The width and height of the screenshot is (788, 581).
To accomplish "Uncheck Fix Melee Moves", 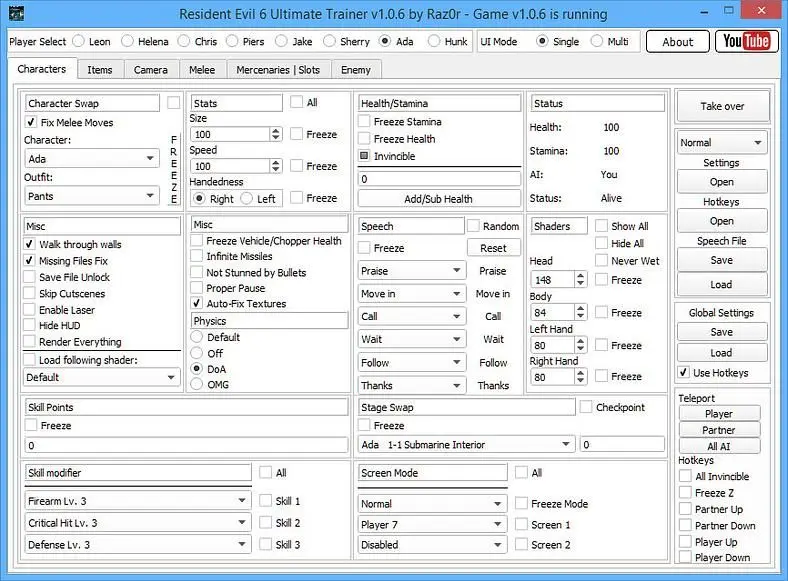I will tap(31, 122).
